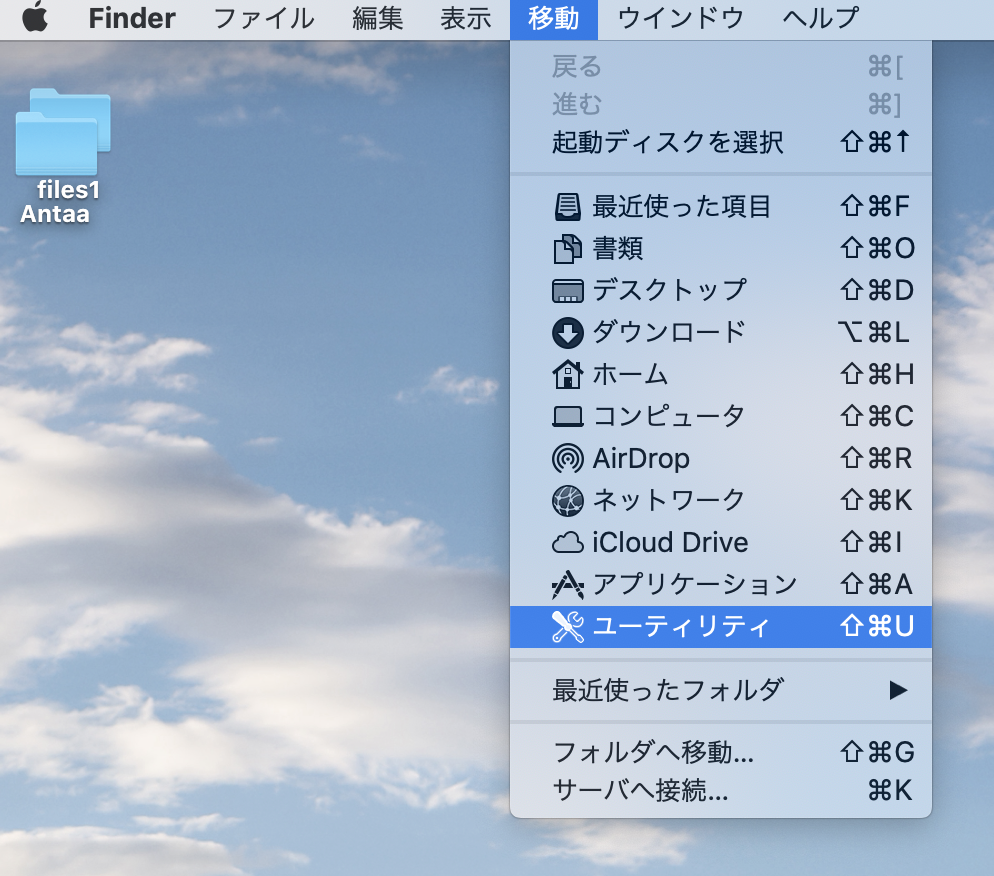Viewport: 994px width, 876px height.
Task: Click the Recents (最近使った項目) drawer icon
Action: 567,207
